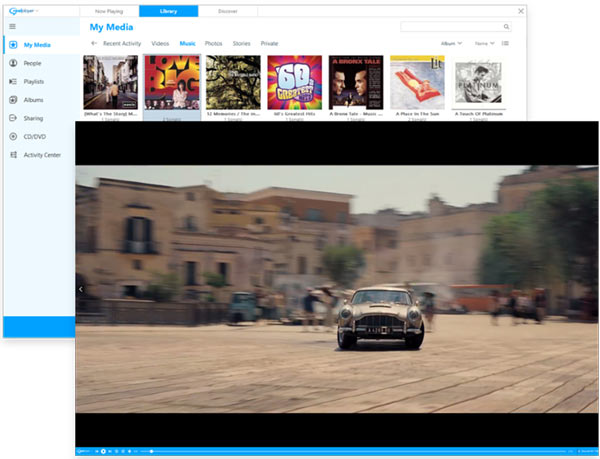Viewport: 600px width, 459px height.
Task: Open the Private category
Action: click(269, 44)
